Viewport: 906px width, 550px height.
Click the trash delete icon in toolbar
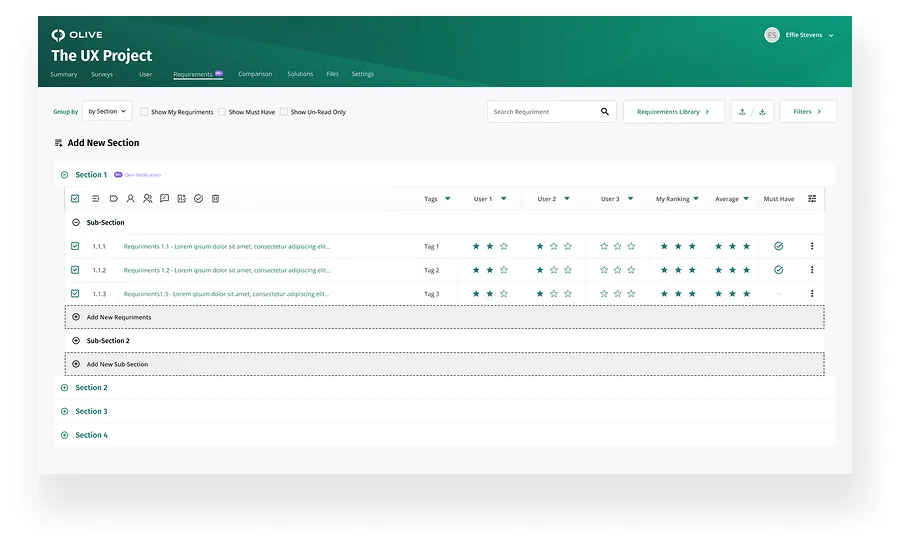216,199
